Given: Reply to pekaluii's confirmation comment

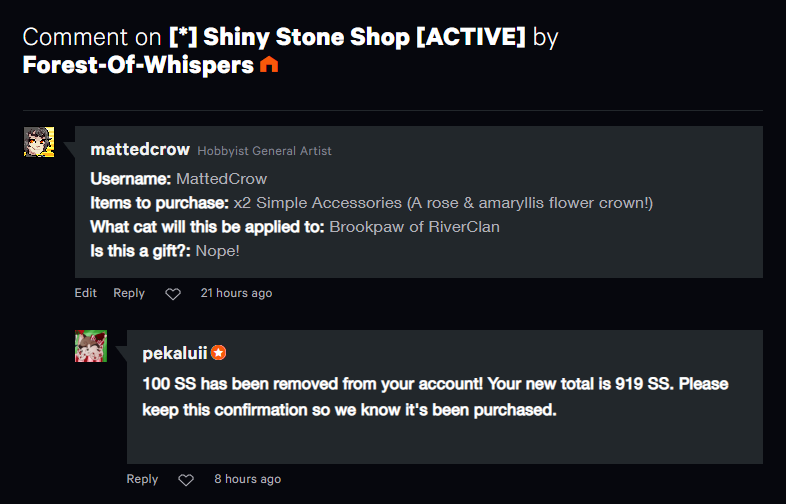Looking at the screenshot, I should 142,479.
